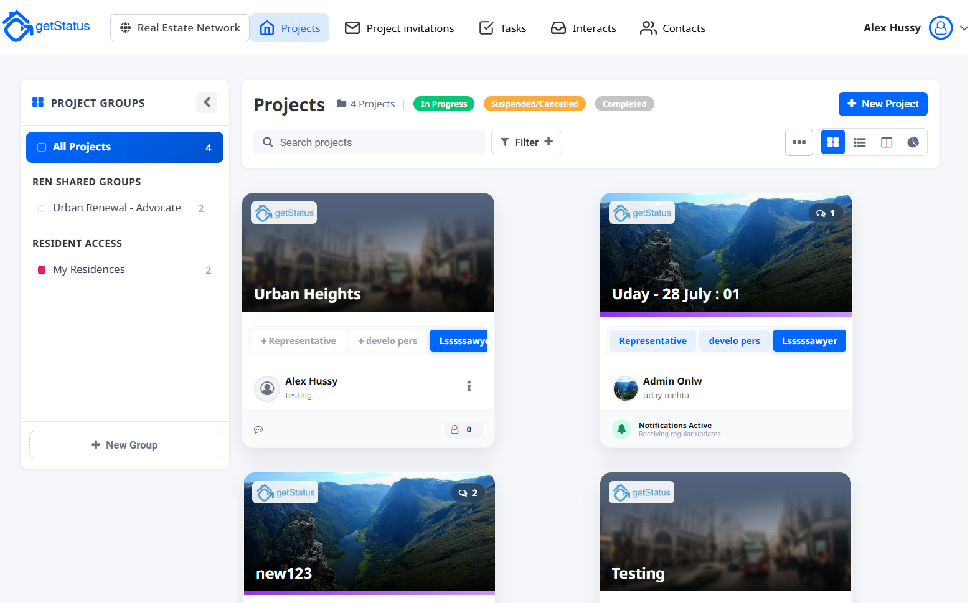The image size is (968, 603).
Task: Switch to the grid view layout
Action: point(833,143)
